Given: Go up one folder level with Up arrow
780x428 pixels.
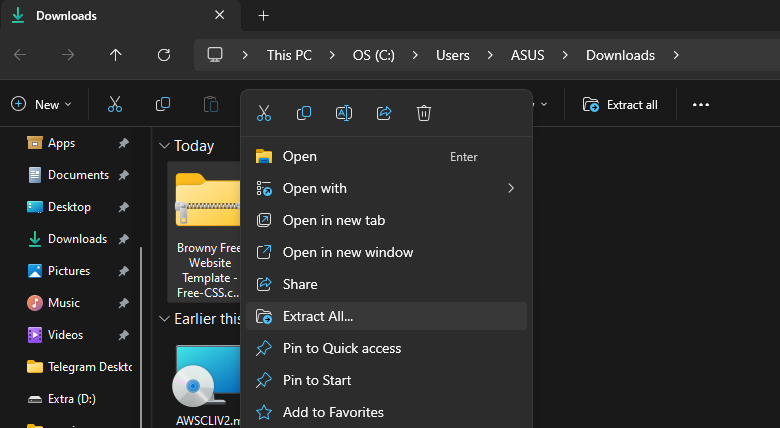Looking at the screenshot, I should point(116,55).
